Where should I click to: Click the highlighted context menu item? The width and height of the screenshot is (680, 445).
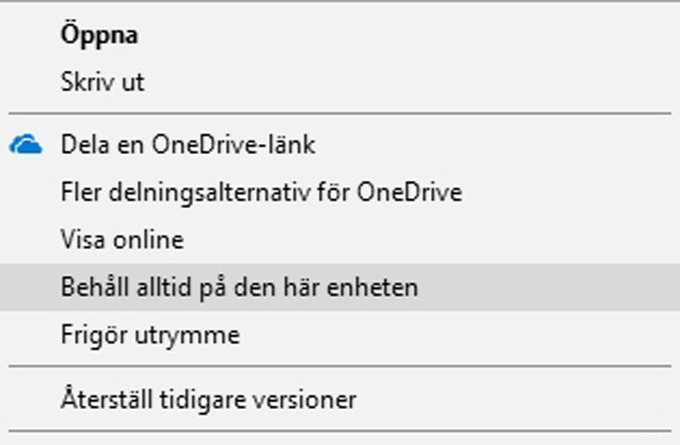(x=340, y=287)
